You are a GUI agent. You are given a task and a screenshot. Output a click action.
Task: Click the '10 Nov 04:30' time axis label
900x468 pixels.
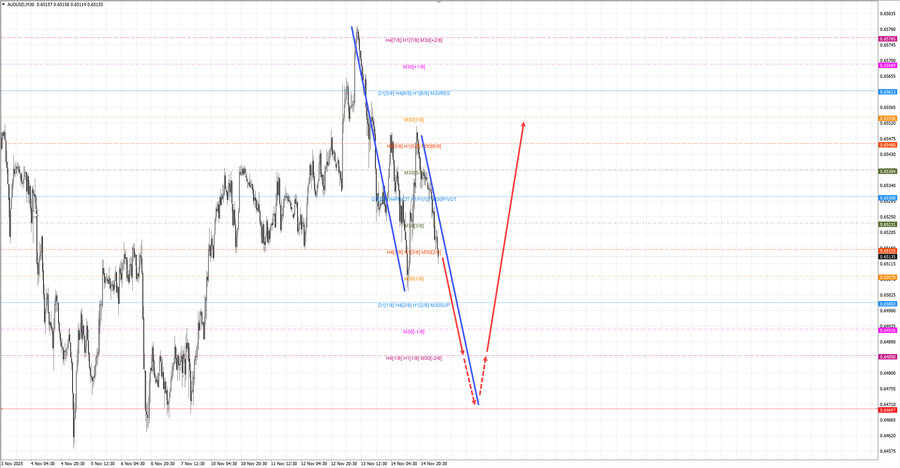(x=223, y=463)
